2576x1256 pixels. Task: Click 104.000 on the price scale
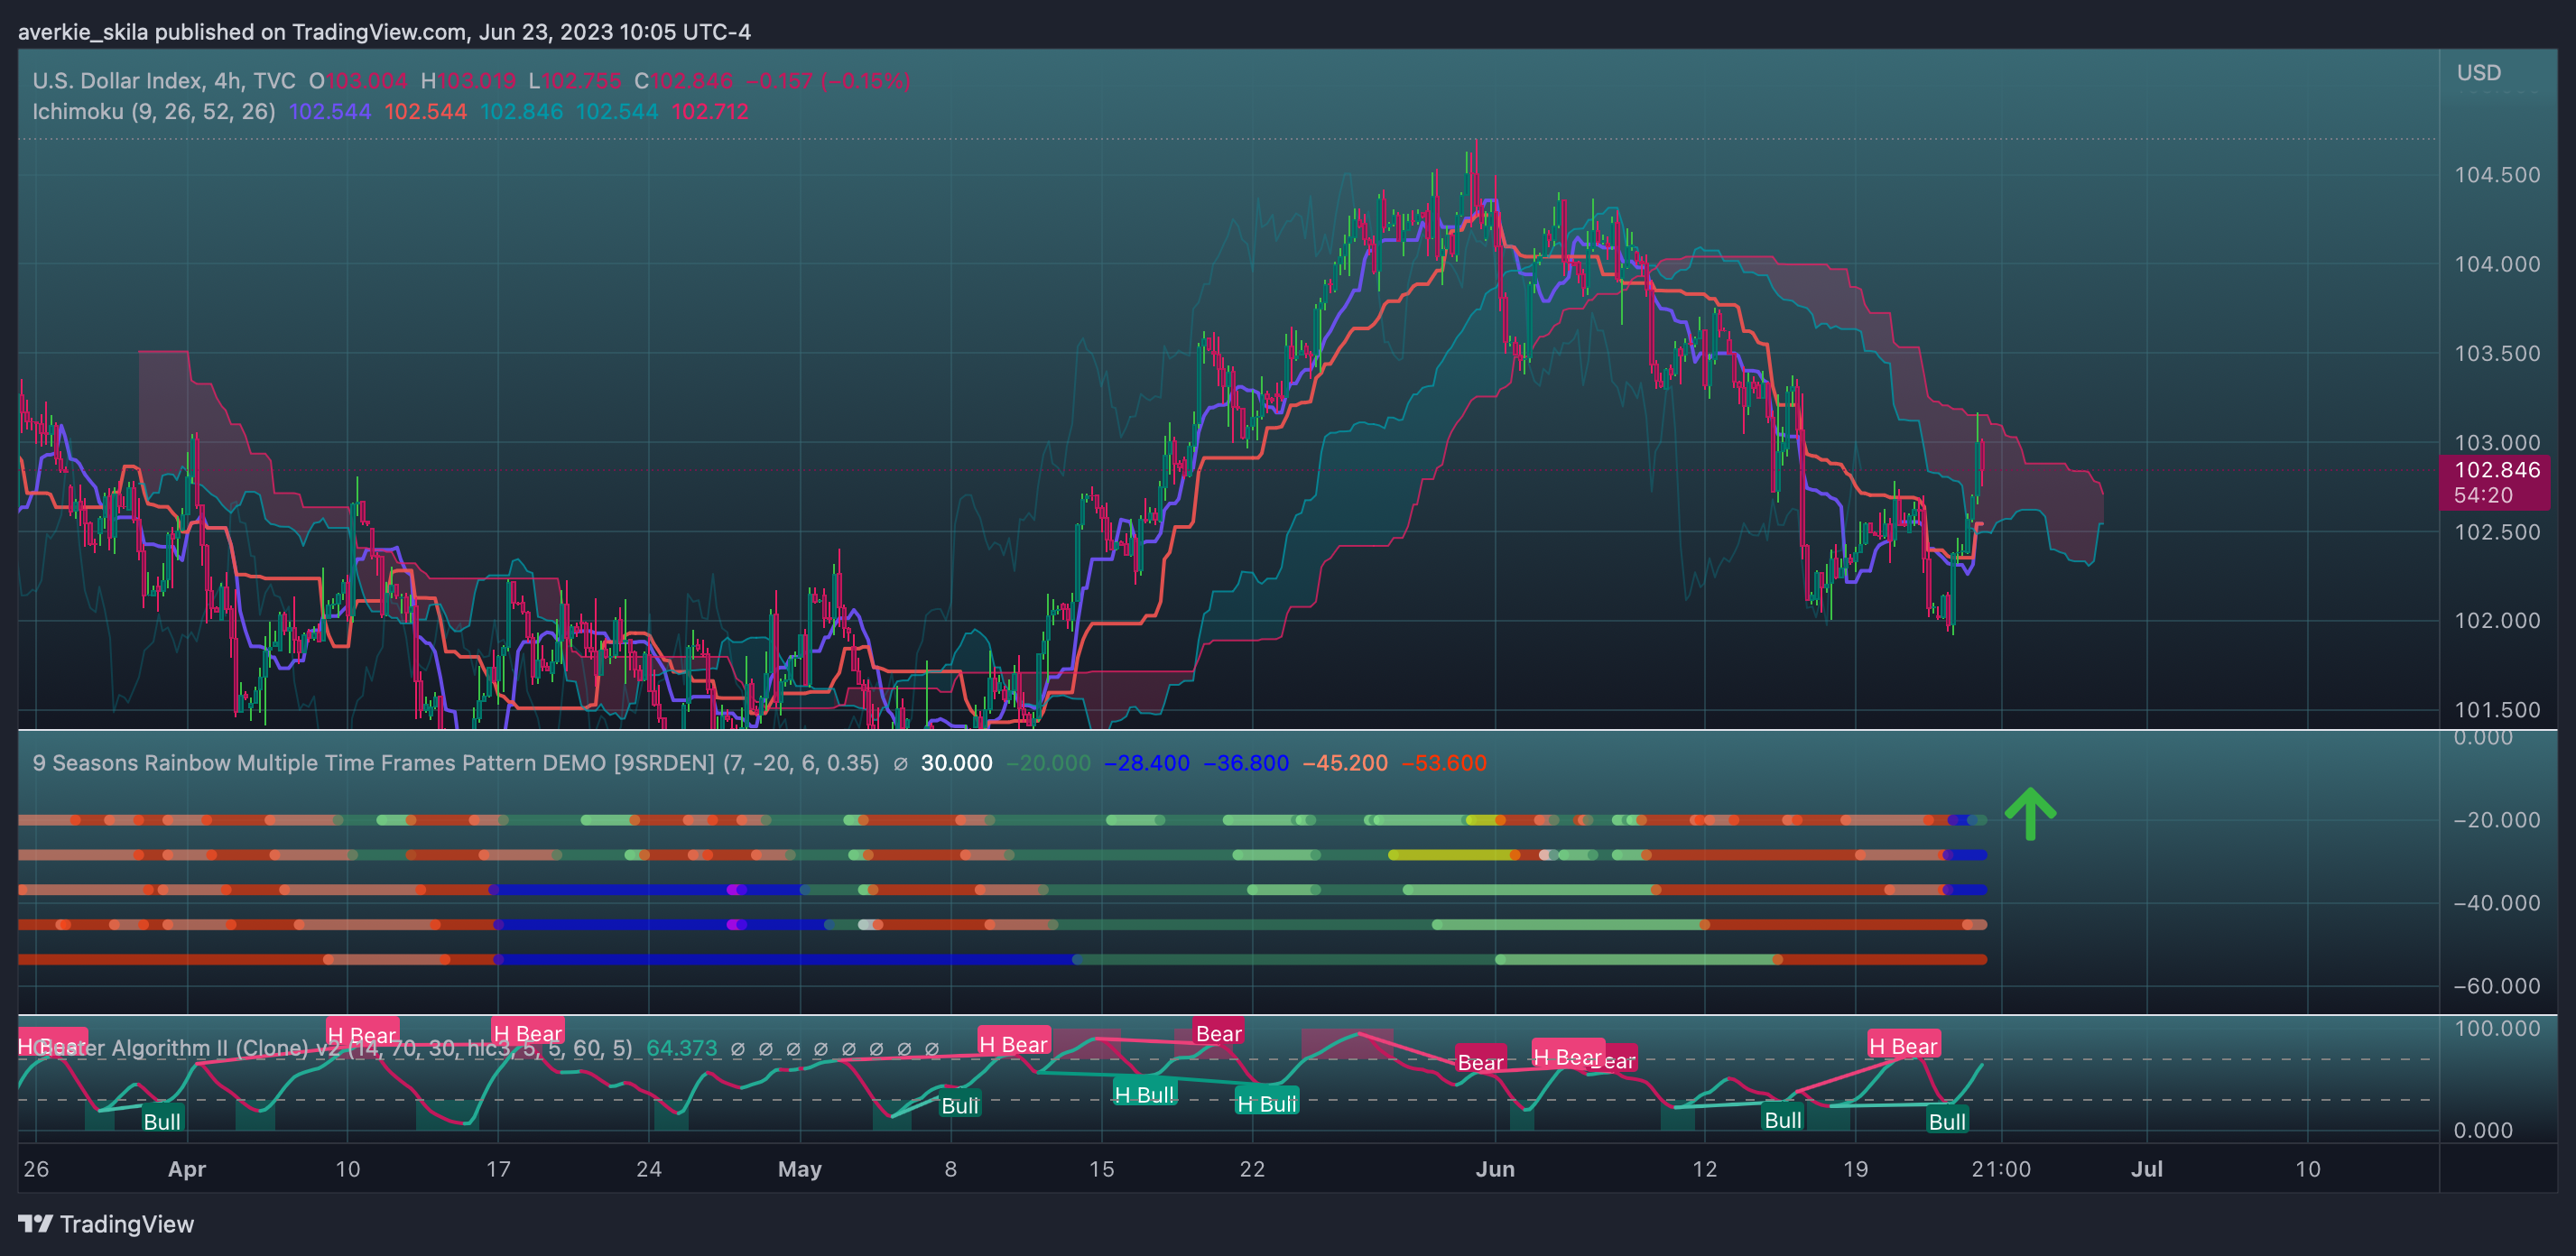(x=2497, y=264)
